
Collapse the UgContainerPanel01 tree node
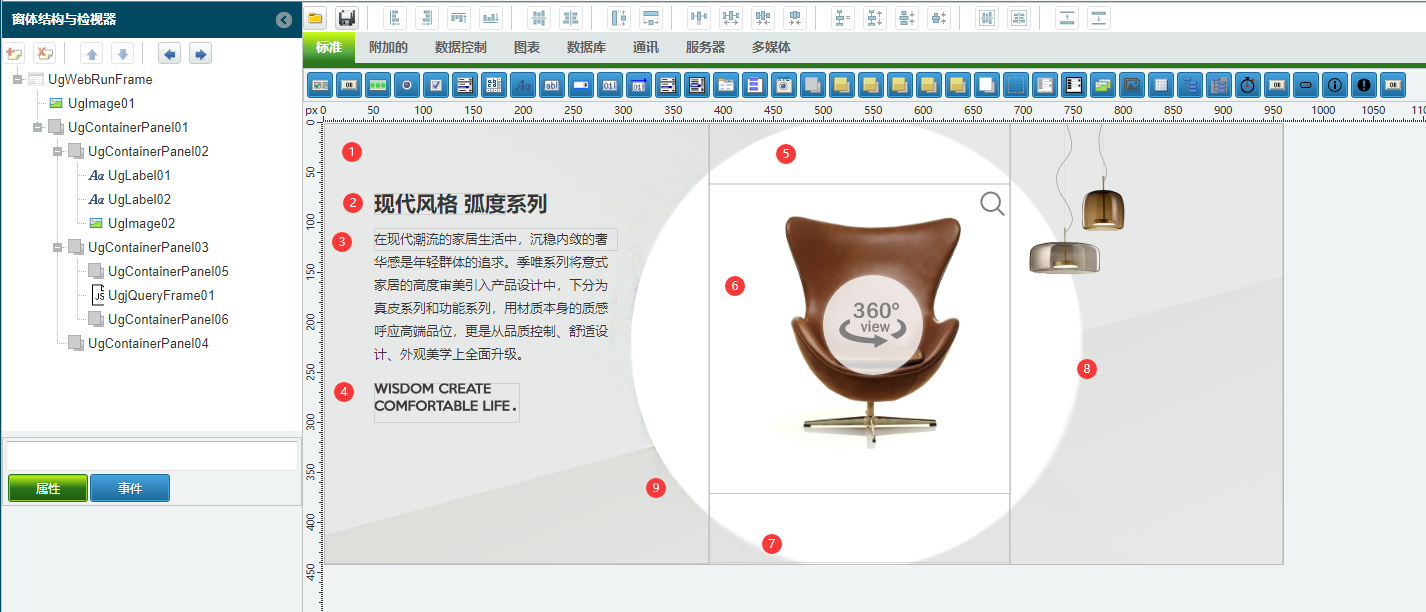click(37, 127)
